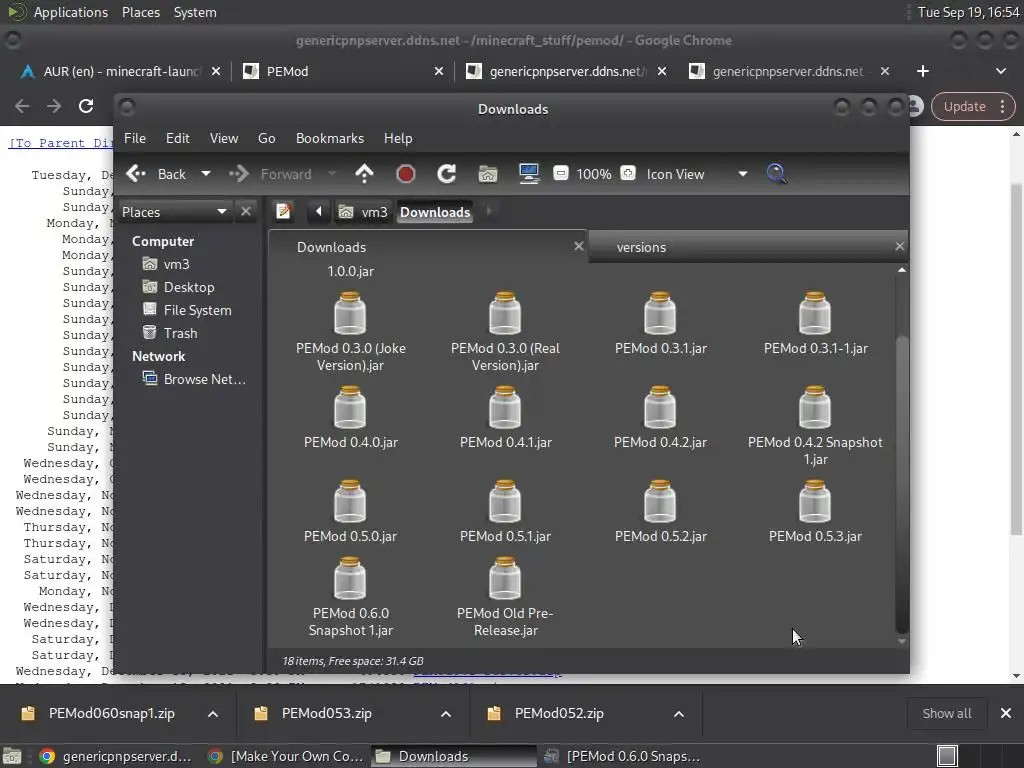Screen dimensions: 1024x768
Task: Open the Computer toolbar icon
Action: tap(528, 174)
